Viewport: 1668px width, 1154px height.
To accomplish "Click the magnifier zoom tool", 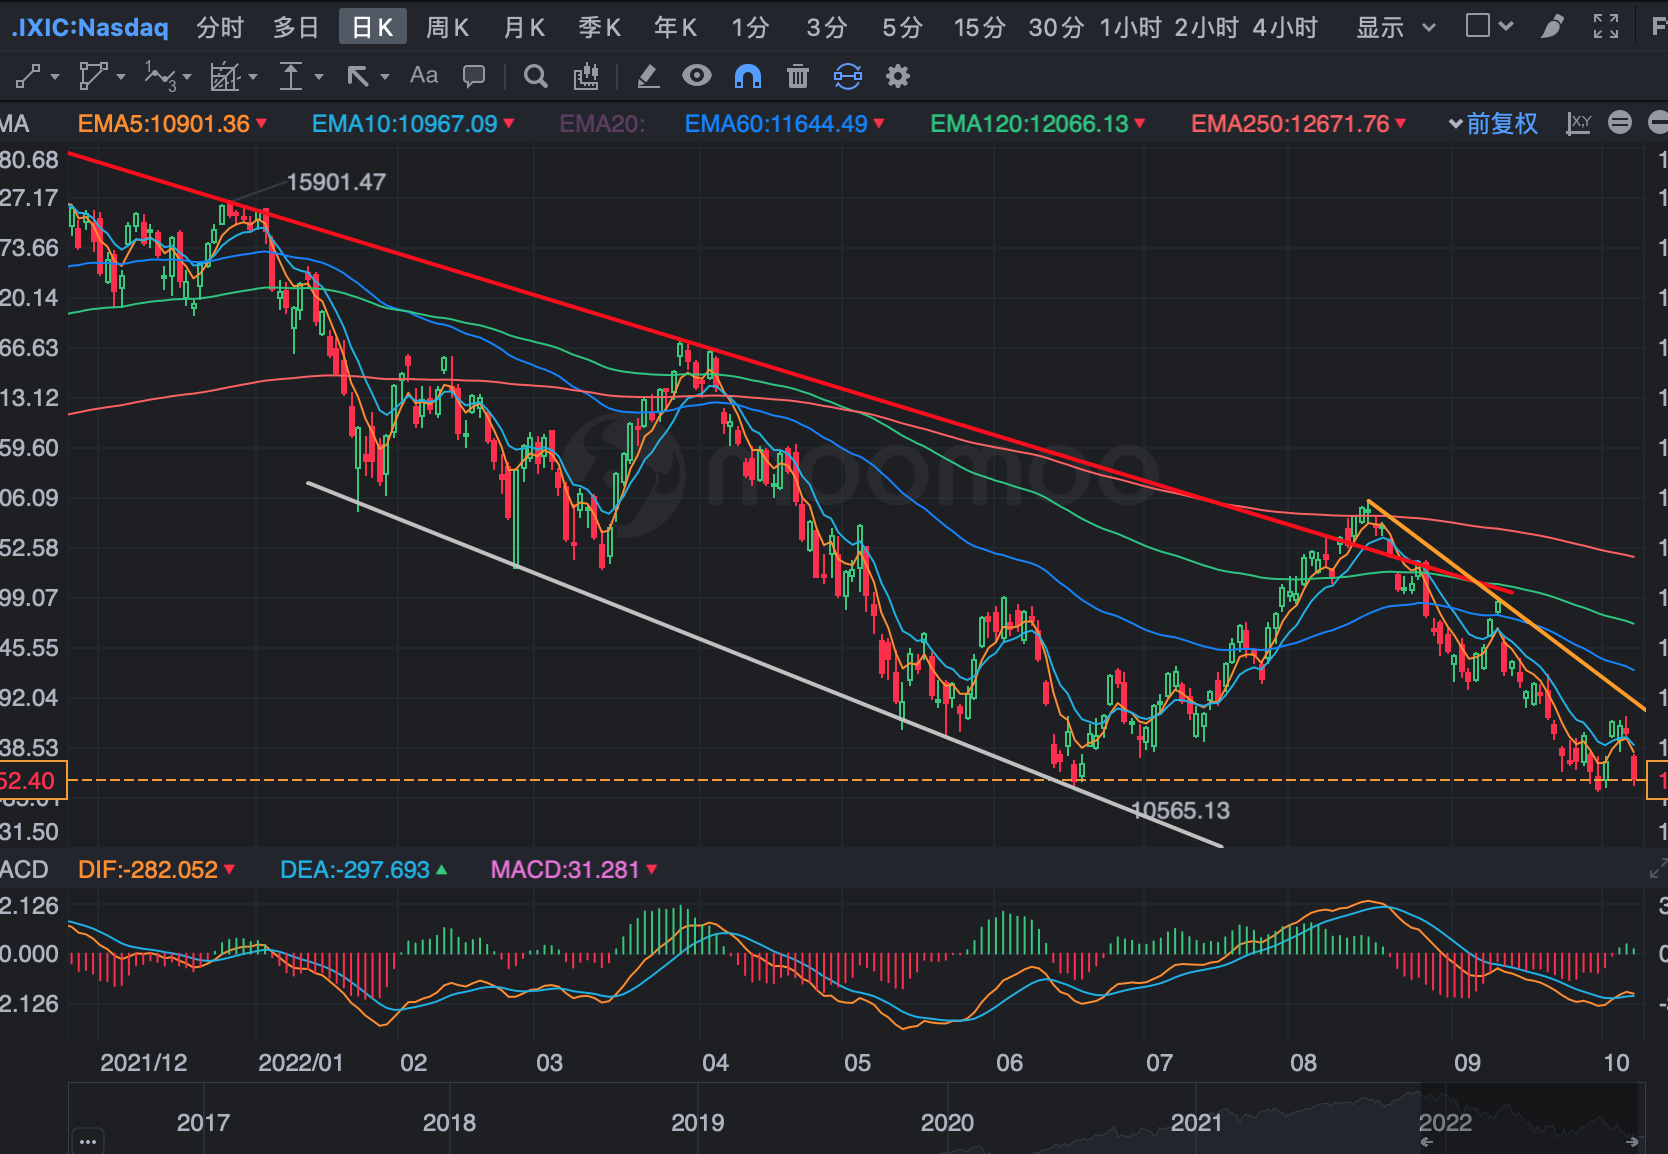I will point(536,76).
